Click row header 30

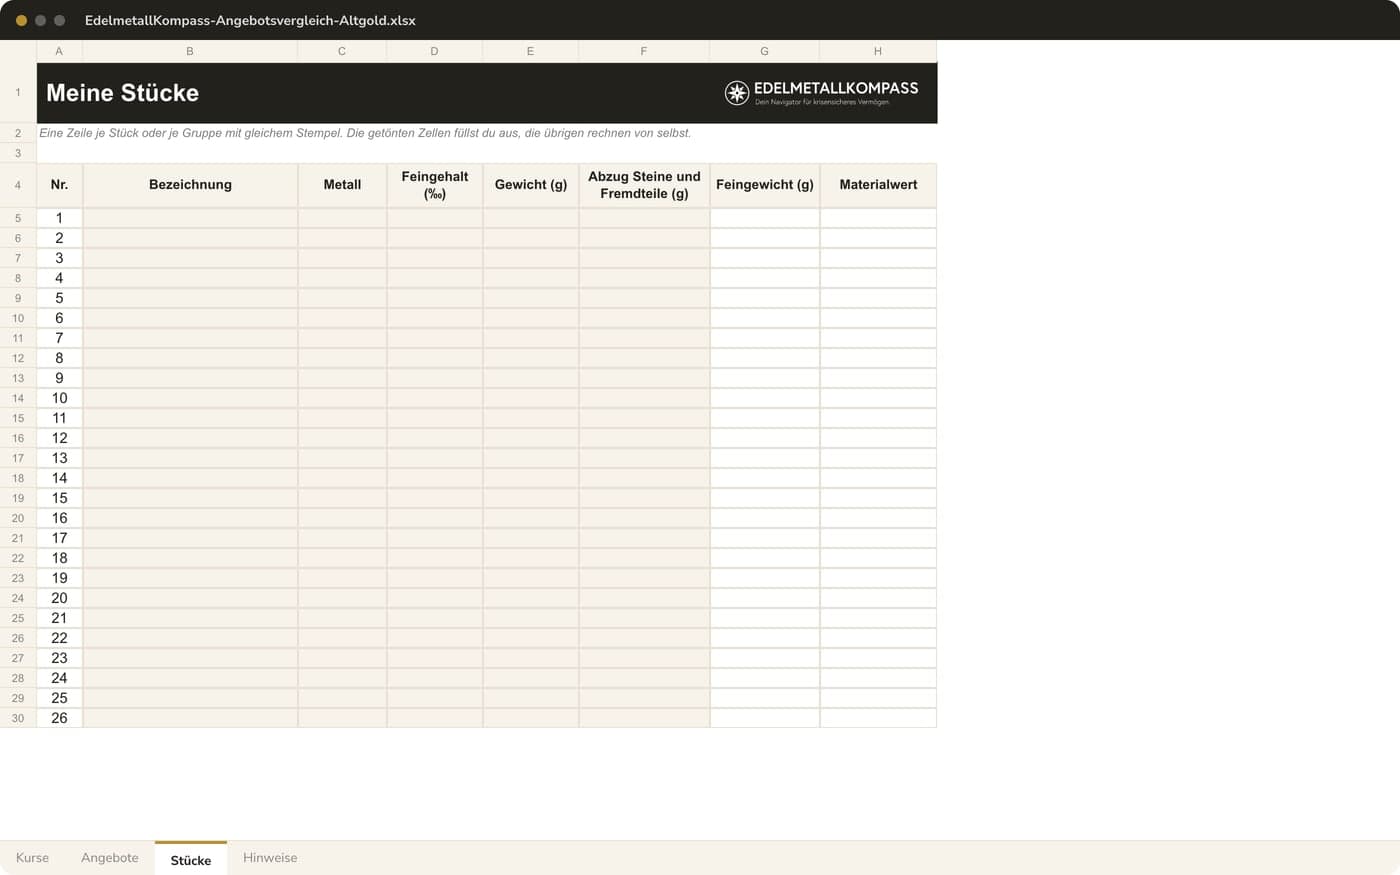click(x=18, y=718)
